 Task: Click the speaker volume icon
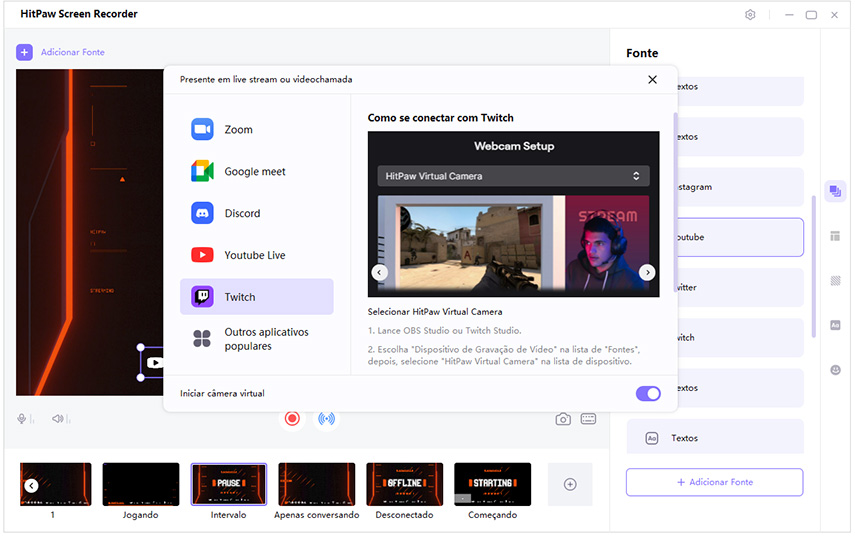tap(58, 419)
